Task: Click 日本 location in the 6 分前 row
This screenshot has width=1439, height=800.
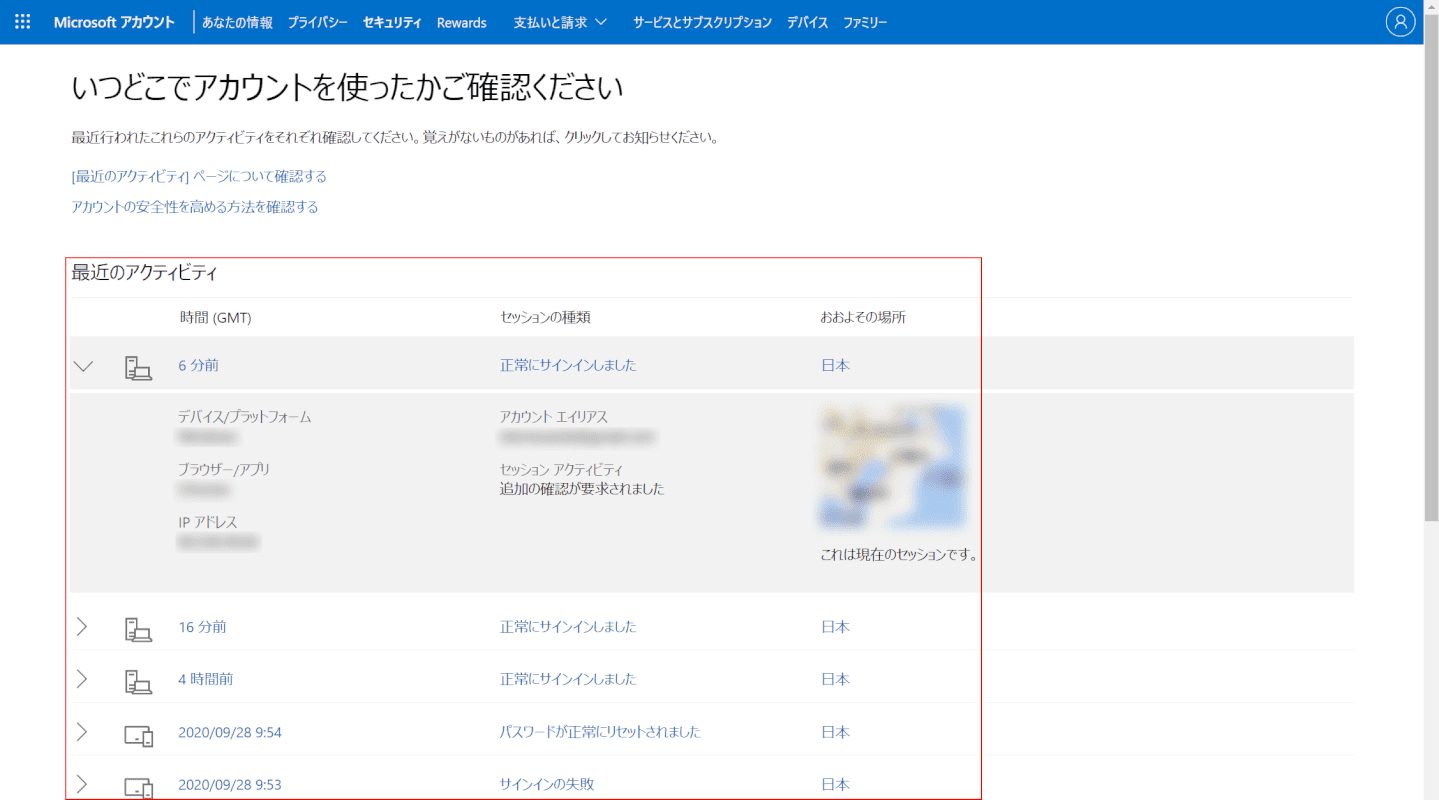Action: pyautogui.click(x=835, y=365)
